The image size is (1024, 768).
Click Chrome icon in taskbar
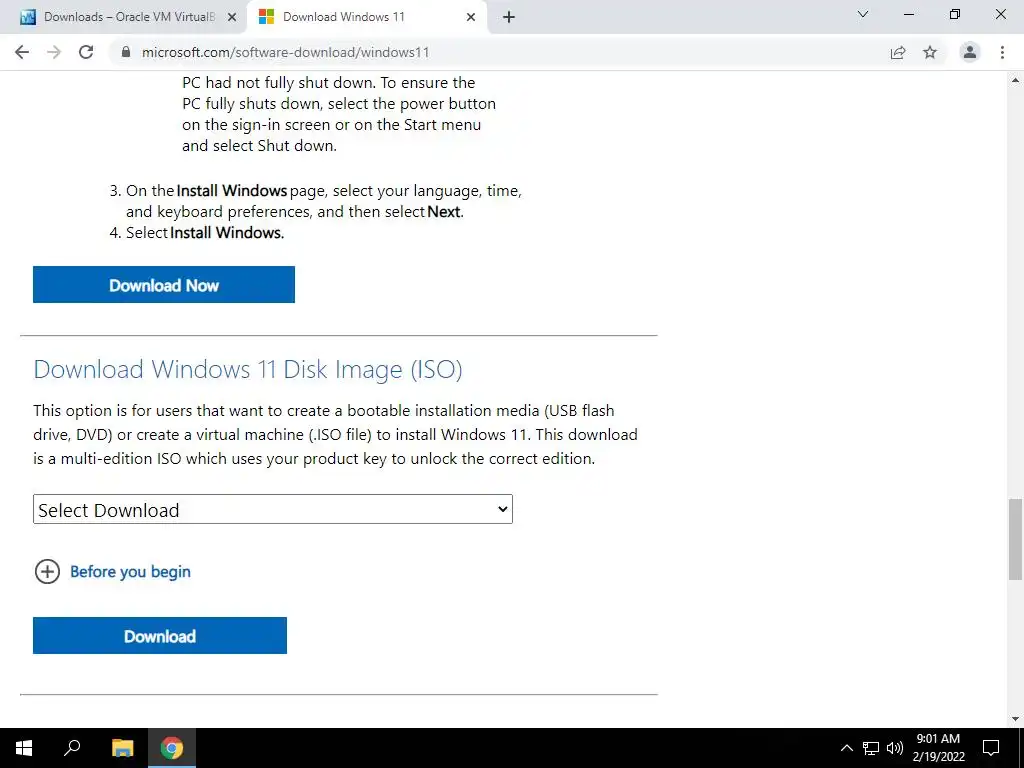[x=172, y=748]
